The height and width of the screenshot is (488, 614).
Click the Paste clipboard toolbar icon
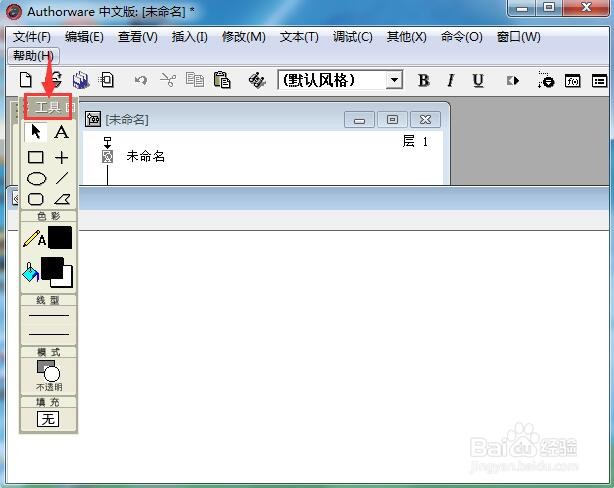tap(222, 80)
